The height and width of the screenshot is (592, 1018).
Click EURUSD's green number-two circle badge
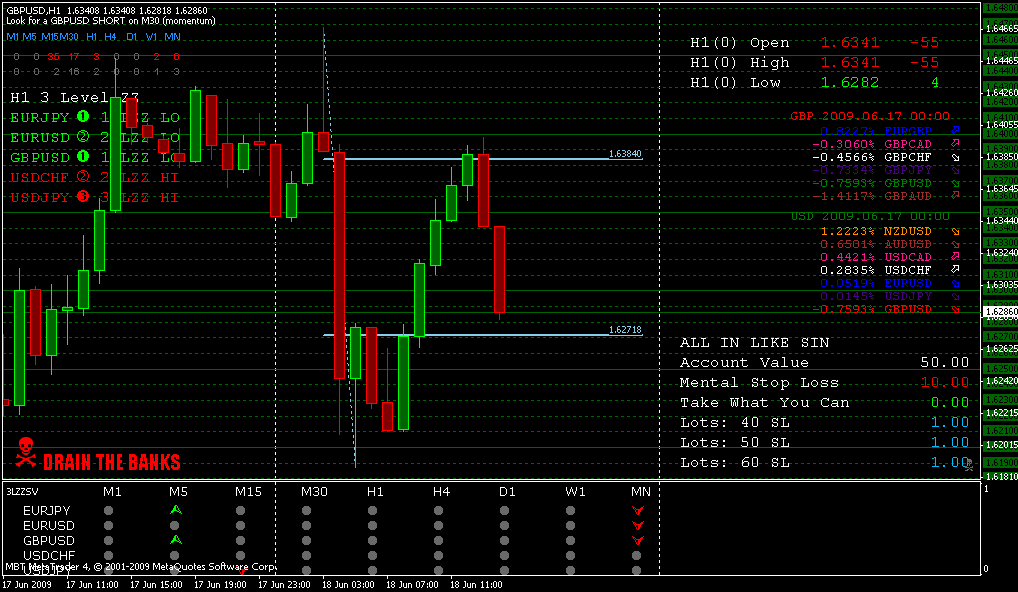82,137
